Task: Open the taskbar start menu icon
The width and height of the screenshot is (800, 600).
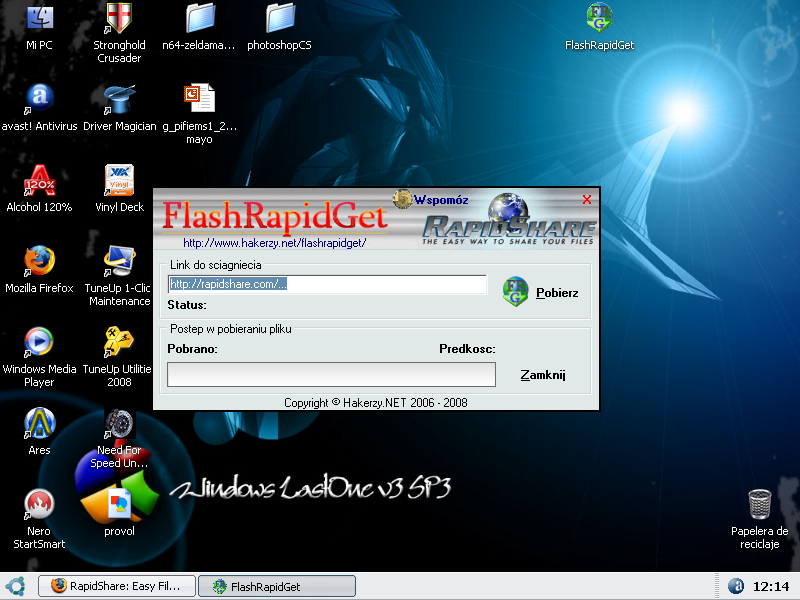Action: pos(15,586)
